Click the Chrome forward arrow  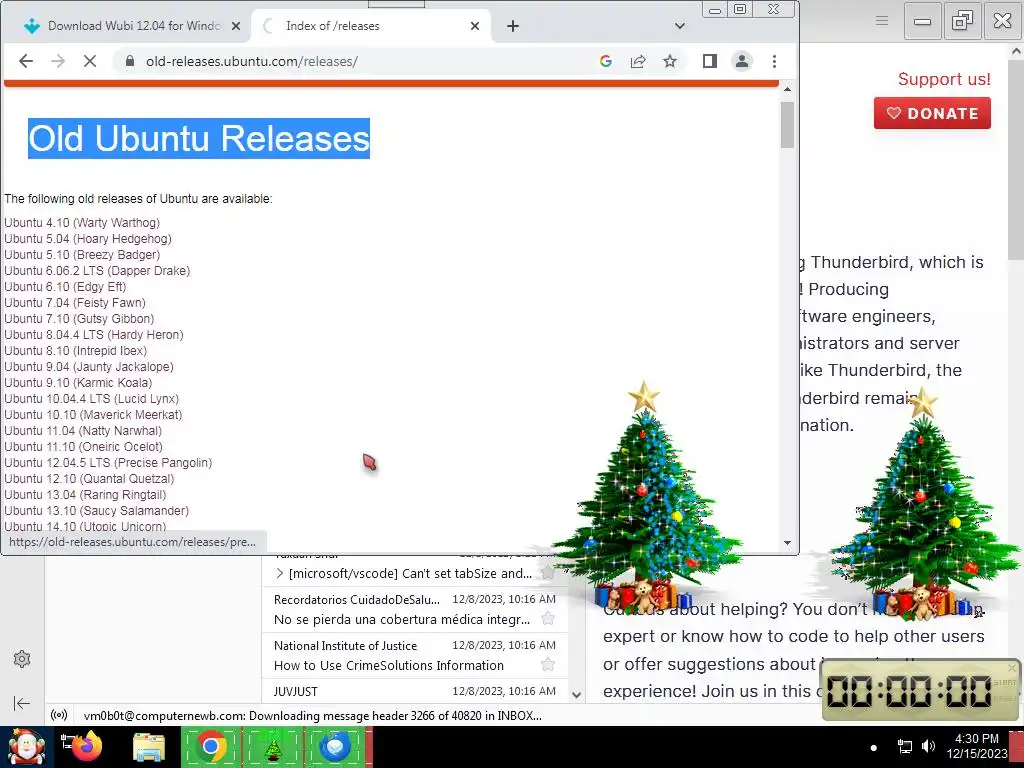[58, 61]
